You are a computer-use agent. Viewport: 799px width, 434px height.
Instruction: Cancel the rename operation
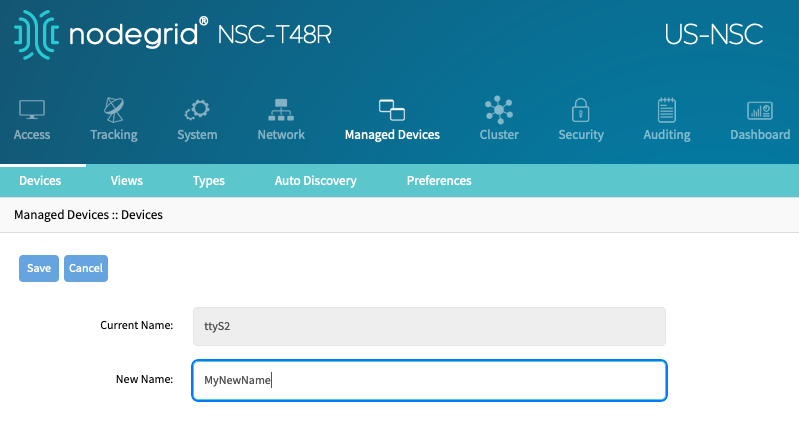coord(86,268)
